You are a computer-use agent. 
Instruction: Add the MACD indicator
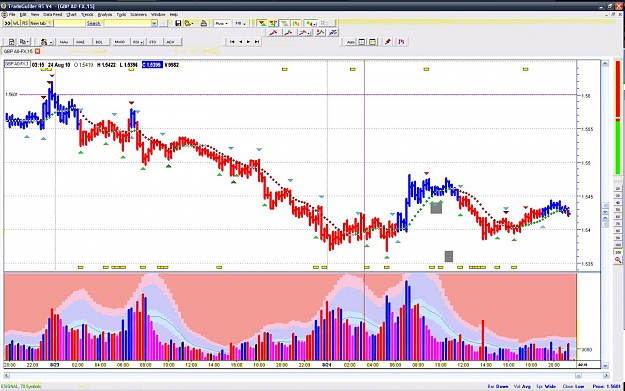120,42
